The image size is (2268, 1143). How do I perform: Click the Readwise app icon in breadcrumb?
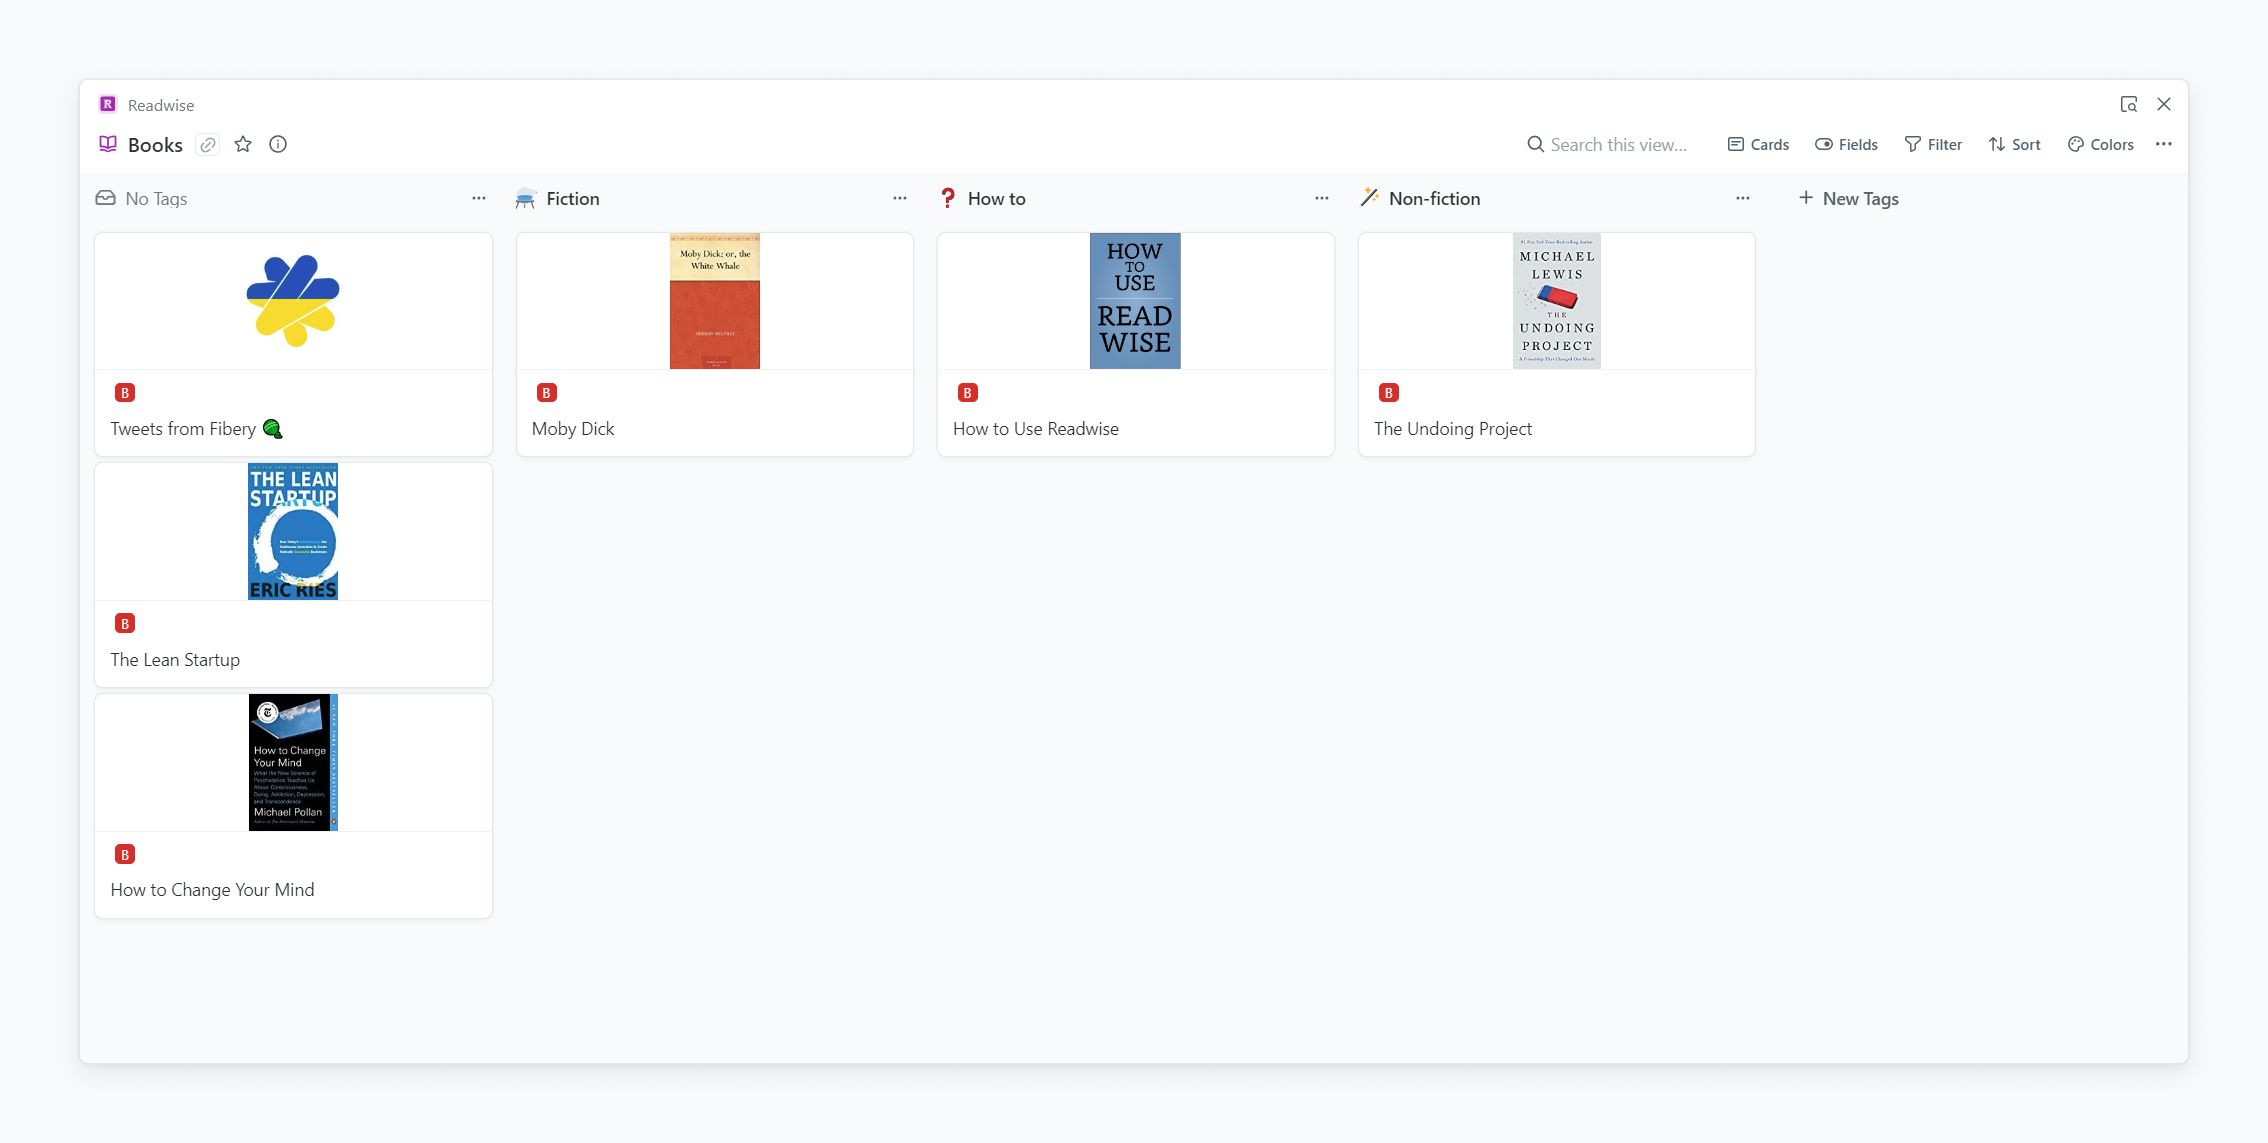tap(108, 105)
